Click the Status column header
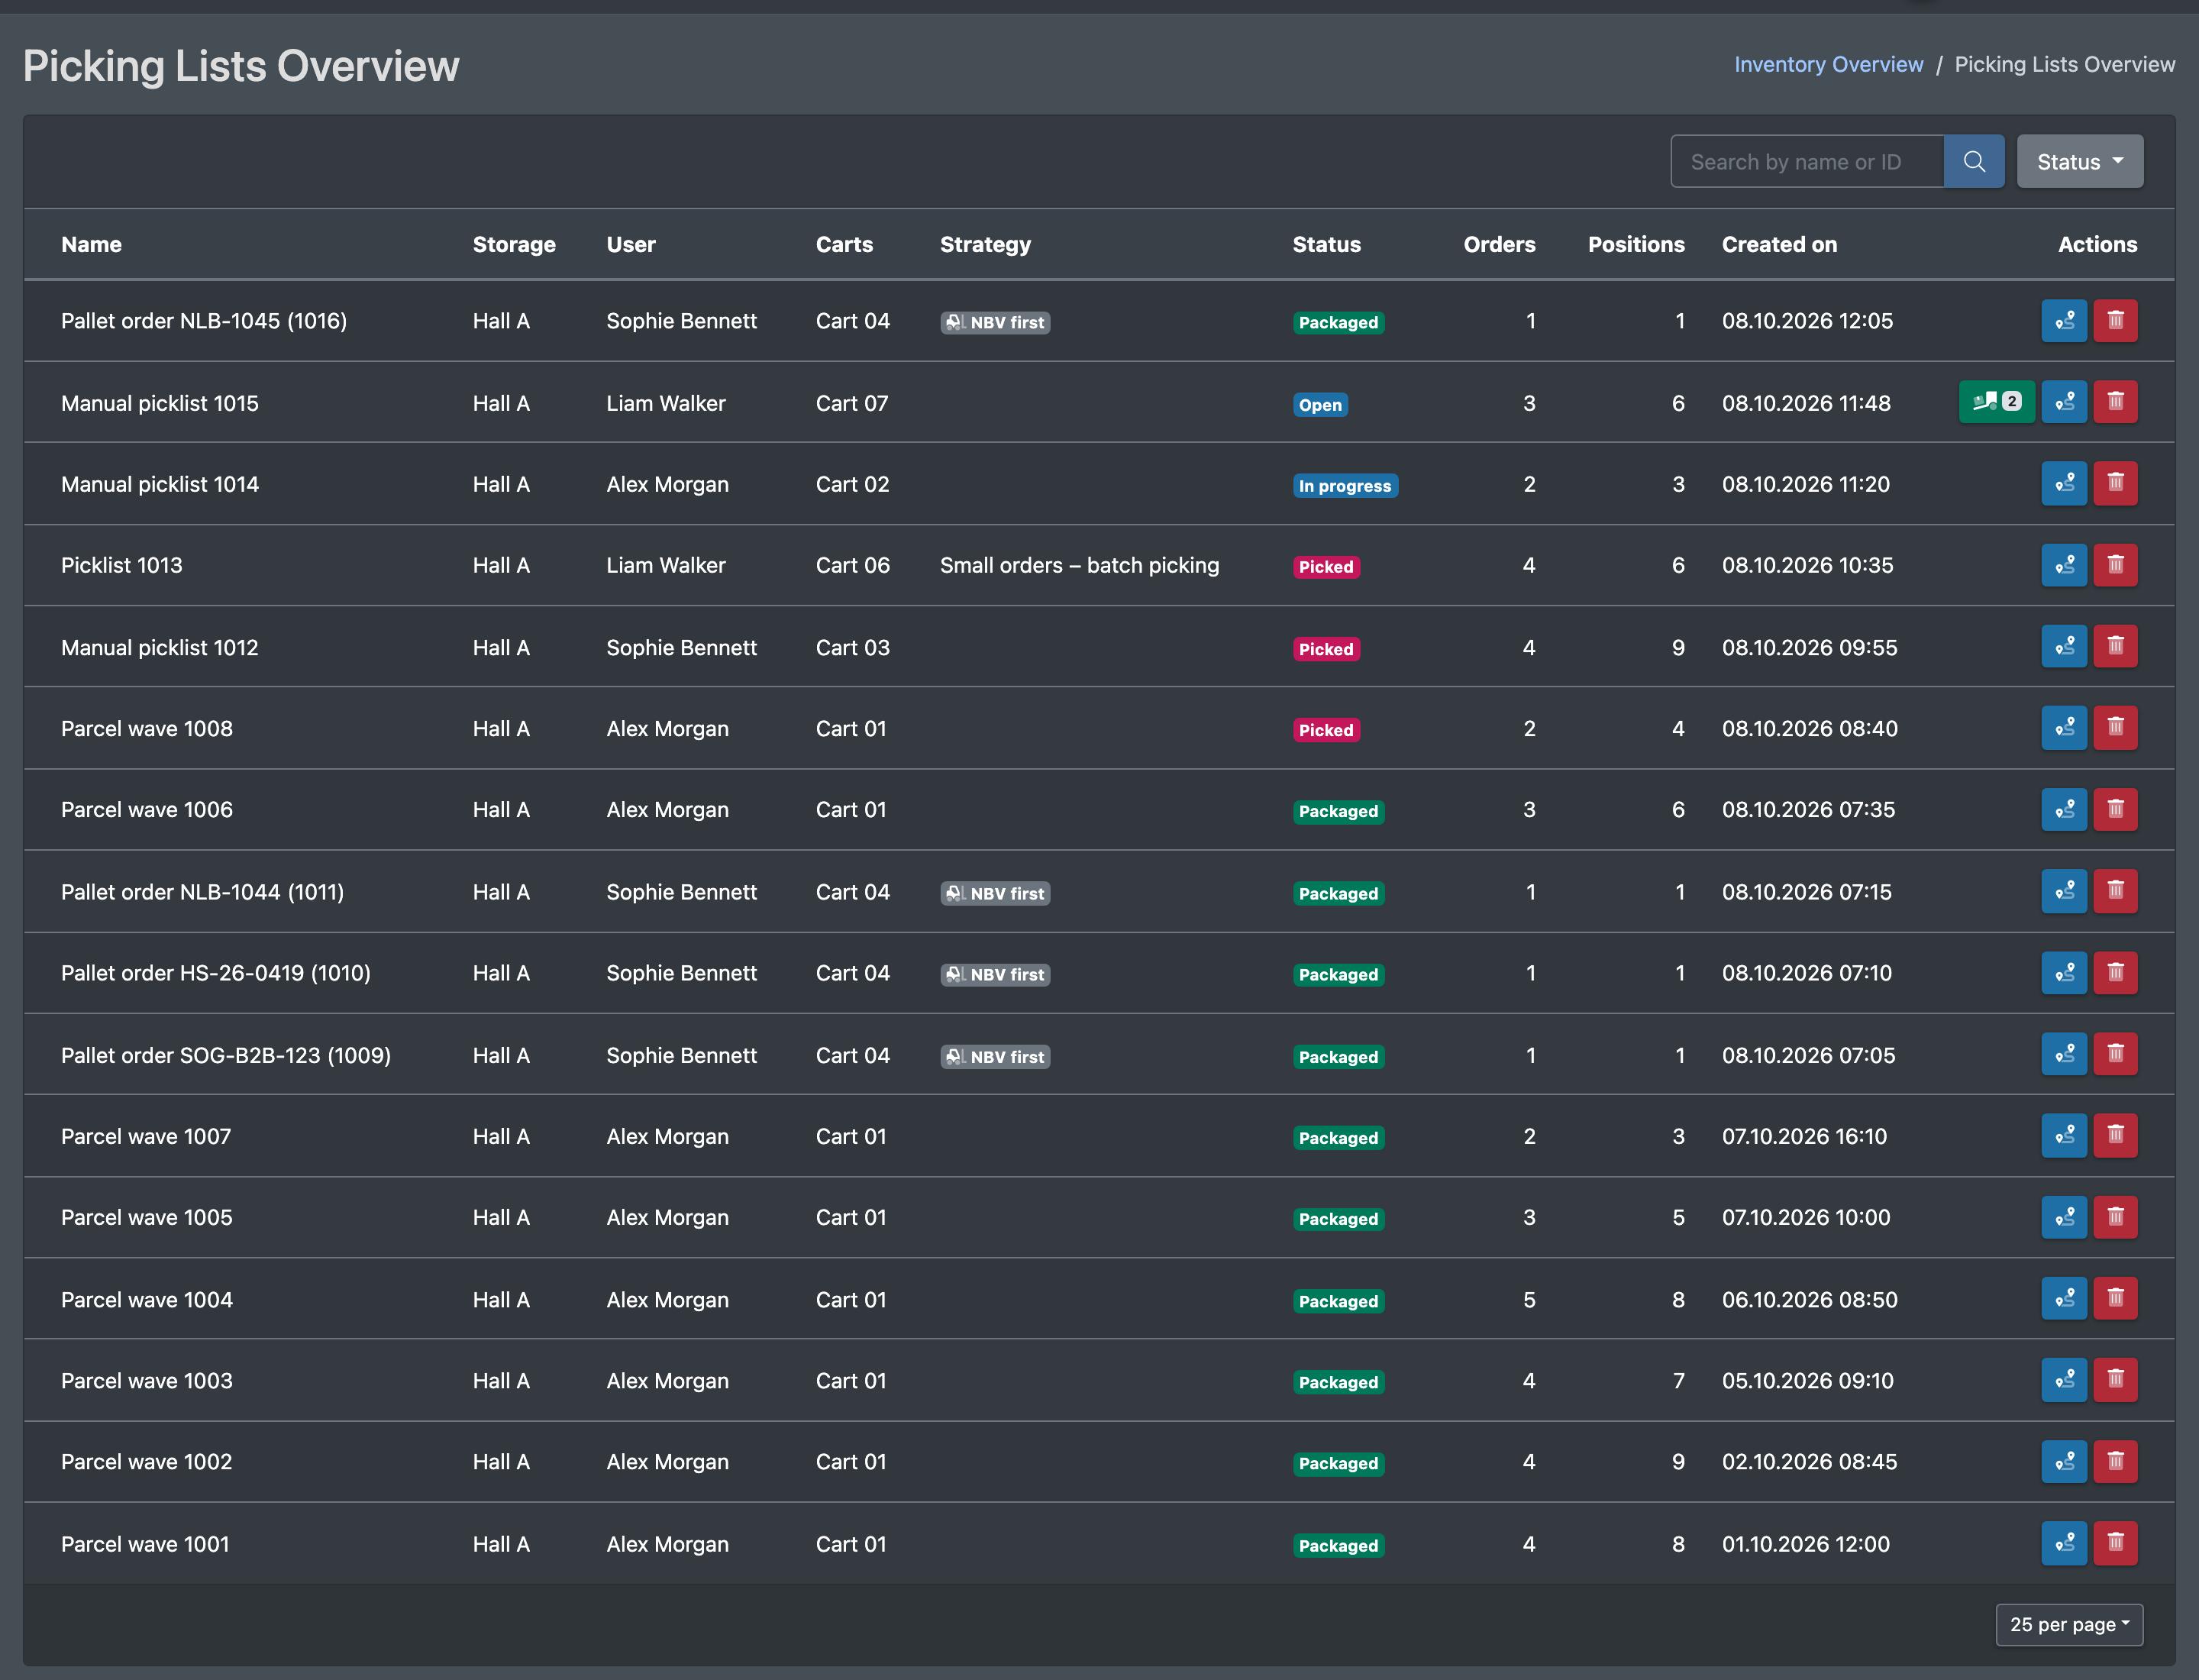The height and width of the screenshot is (1680, 2199). [x=1326, y=244]
